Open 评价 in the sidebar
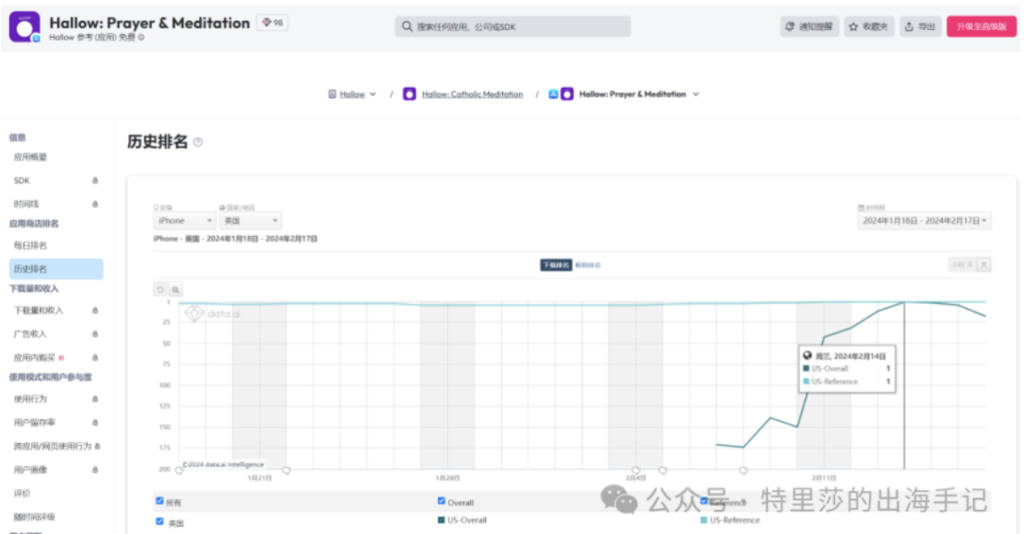The image size is (1024, 534). click(22, 493)
